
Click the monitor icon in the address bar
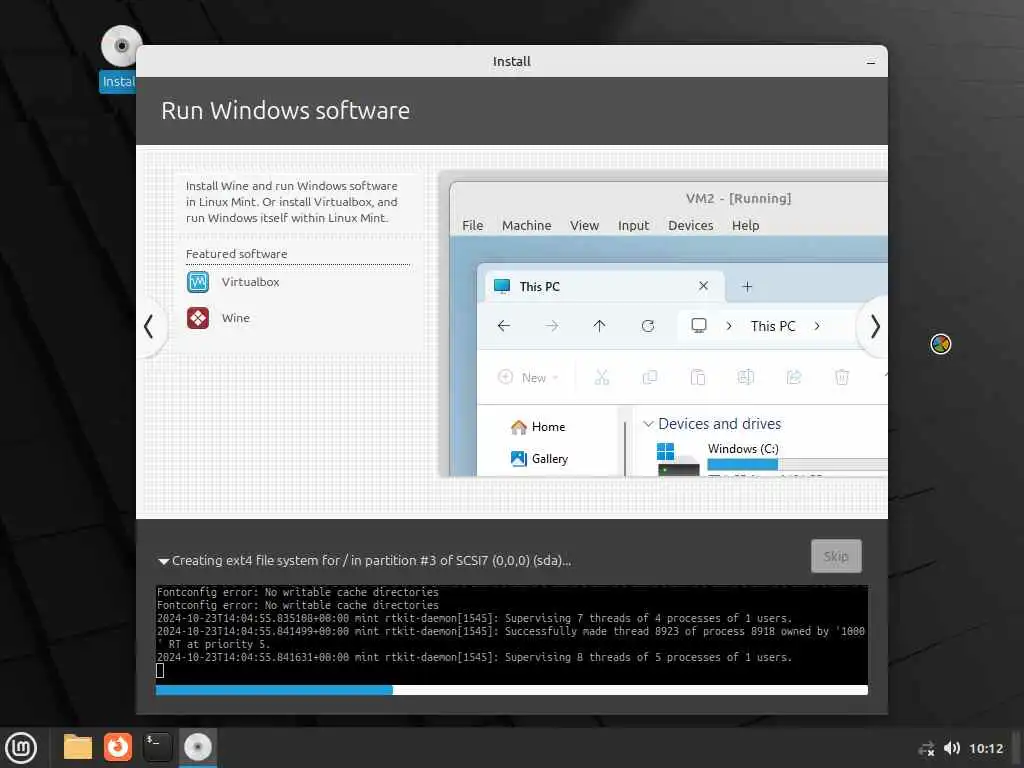pos(699,325)
